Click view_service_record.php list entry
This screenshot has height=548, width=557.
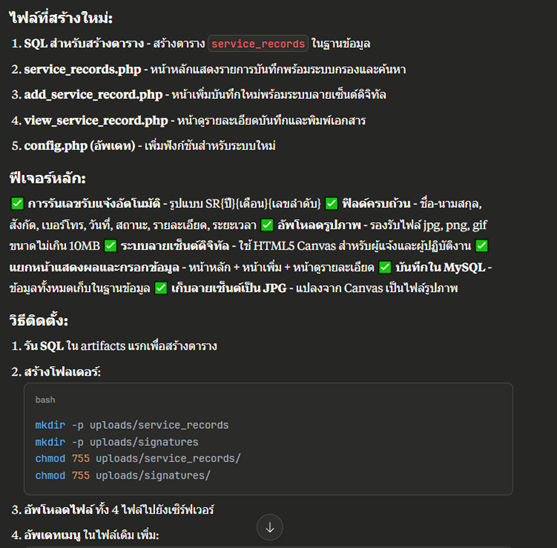[96, 121]
